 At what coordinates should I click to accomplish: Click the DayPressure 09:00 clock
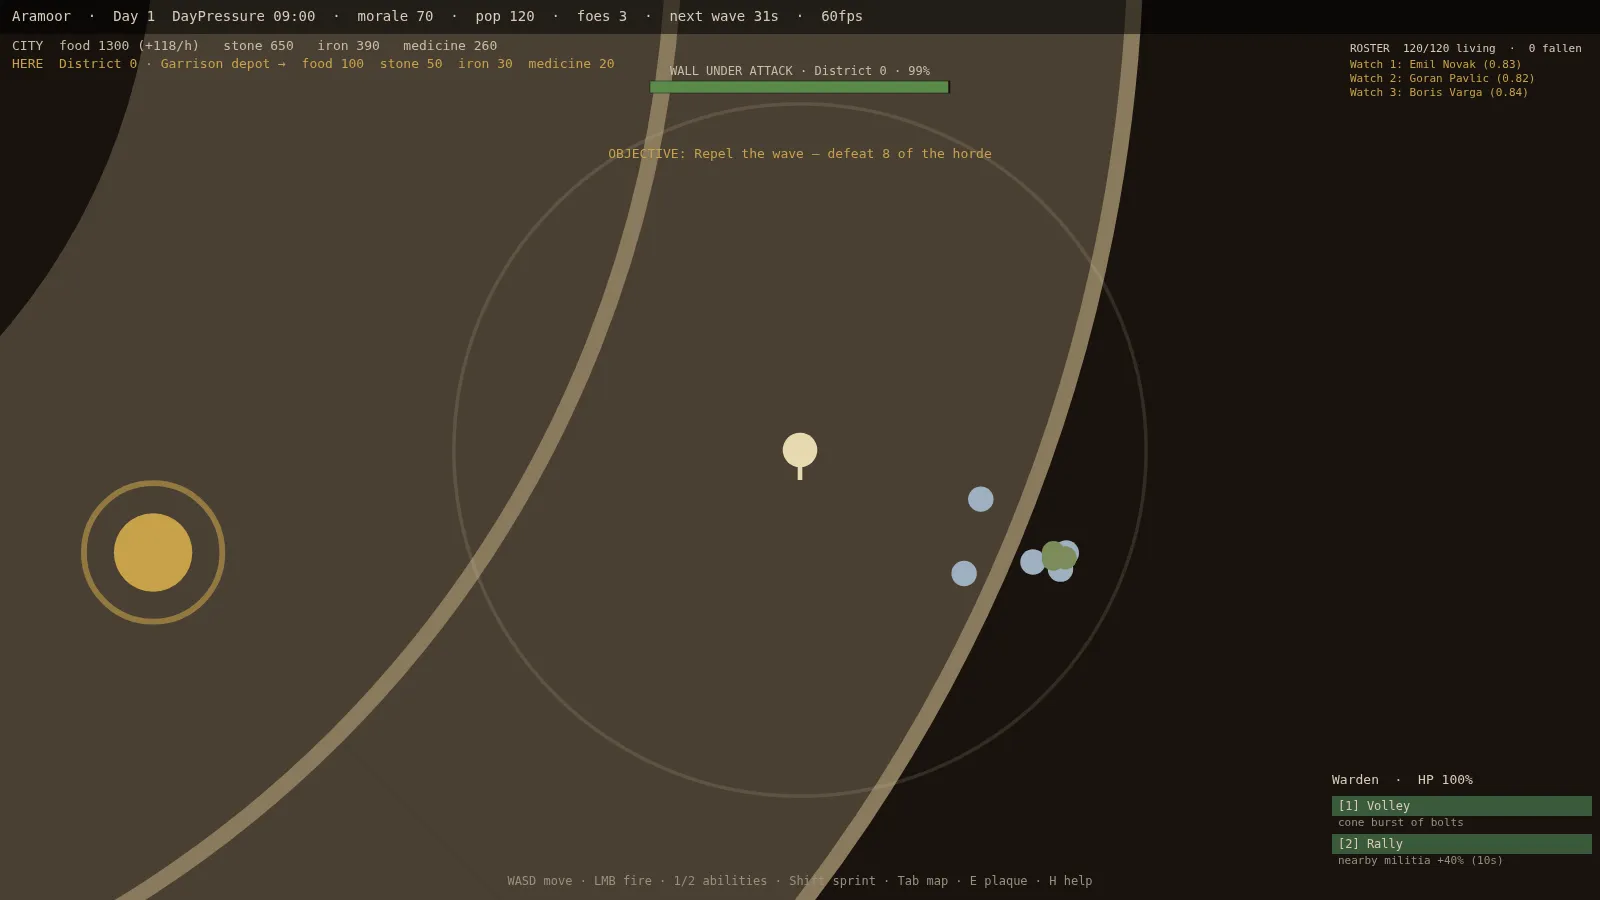[x=243, y=16]
